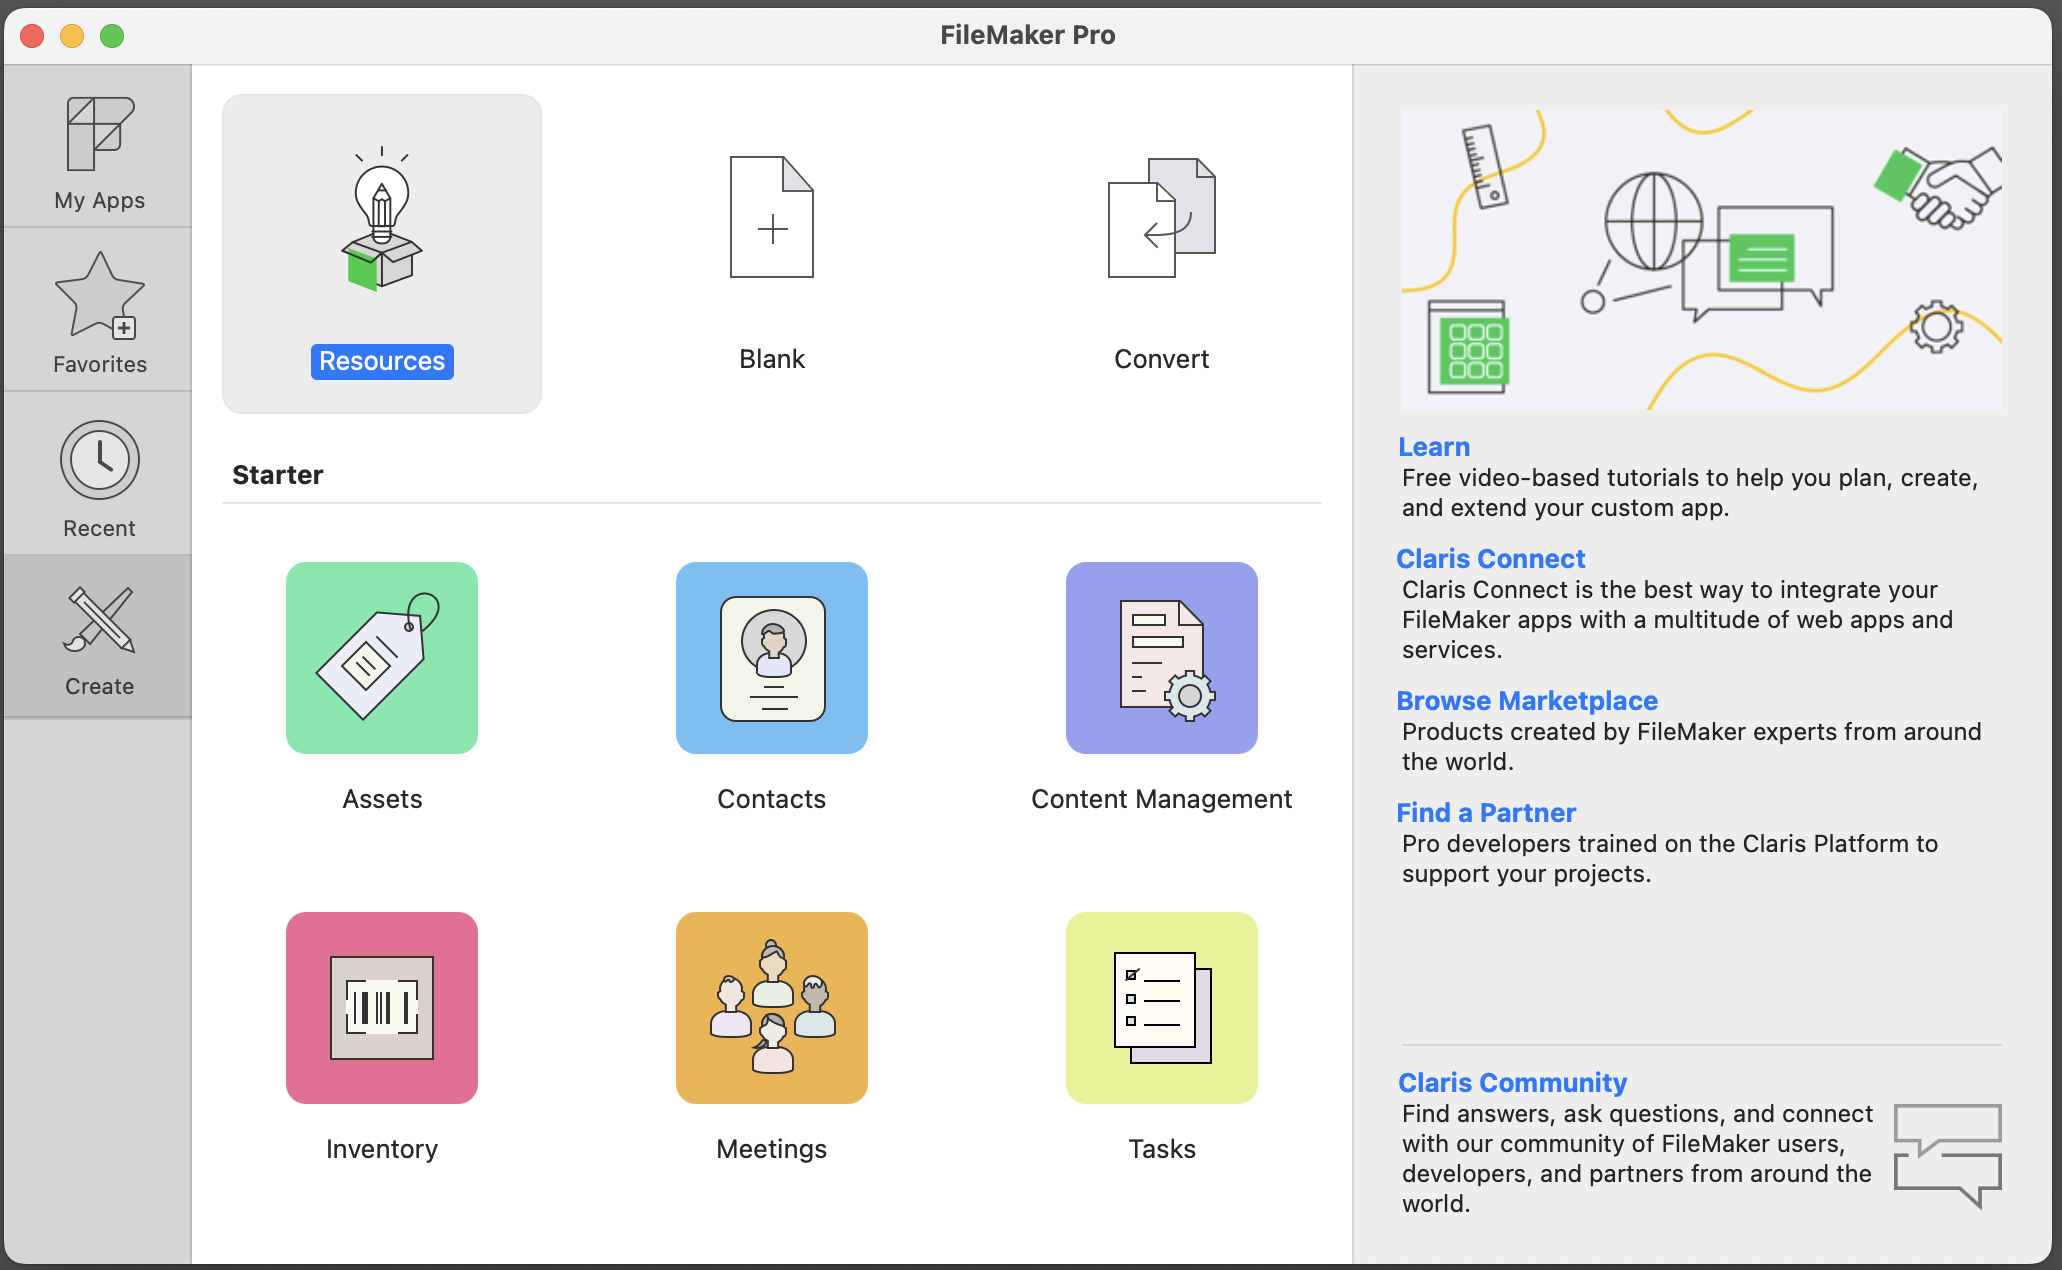Select the Inventory barcode template icon
This screenshot has width=2062, height=1270.
(382, 1008)
